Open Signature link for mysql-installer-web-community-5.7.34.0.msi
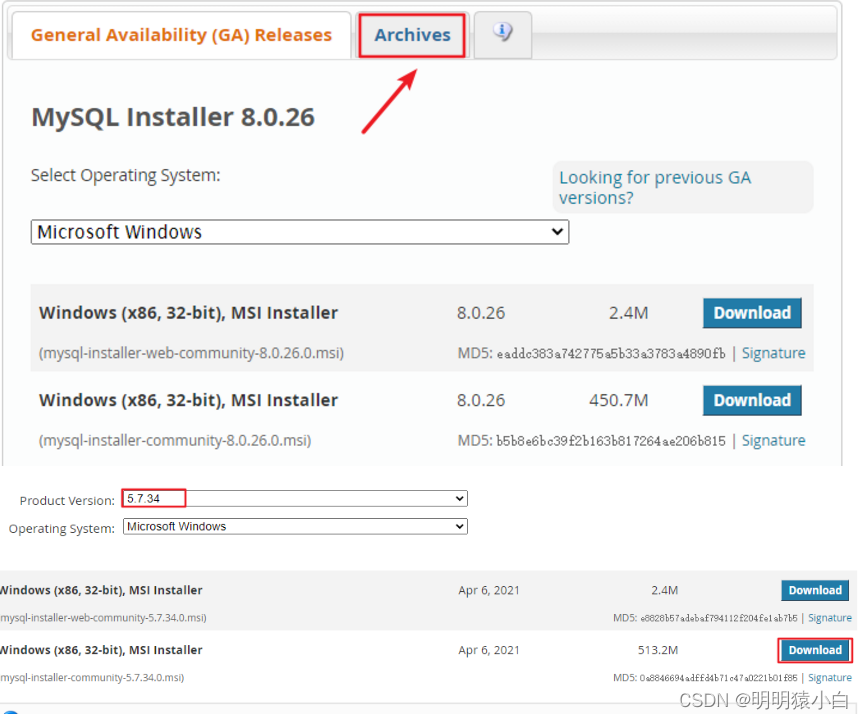The width and height of the screenshot is (863, 719). (829, 619)
